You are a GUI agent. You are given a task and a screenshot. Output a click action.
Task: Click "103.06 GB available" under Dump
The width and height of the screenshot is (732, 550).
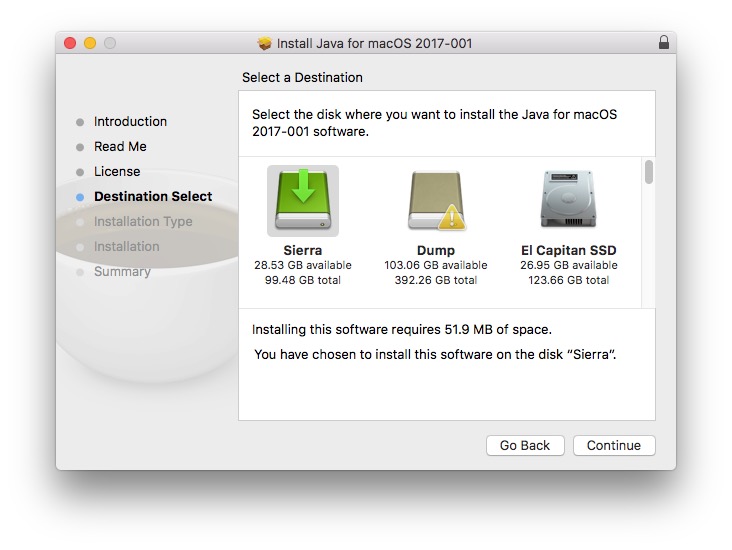tap(436, 265)
